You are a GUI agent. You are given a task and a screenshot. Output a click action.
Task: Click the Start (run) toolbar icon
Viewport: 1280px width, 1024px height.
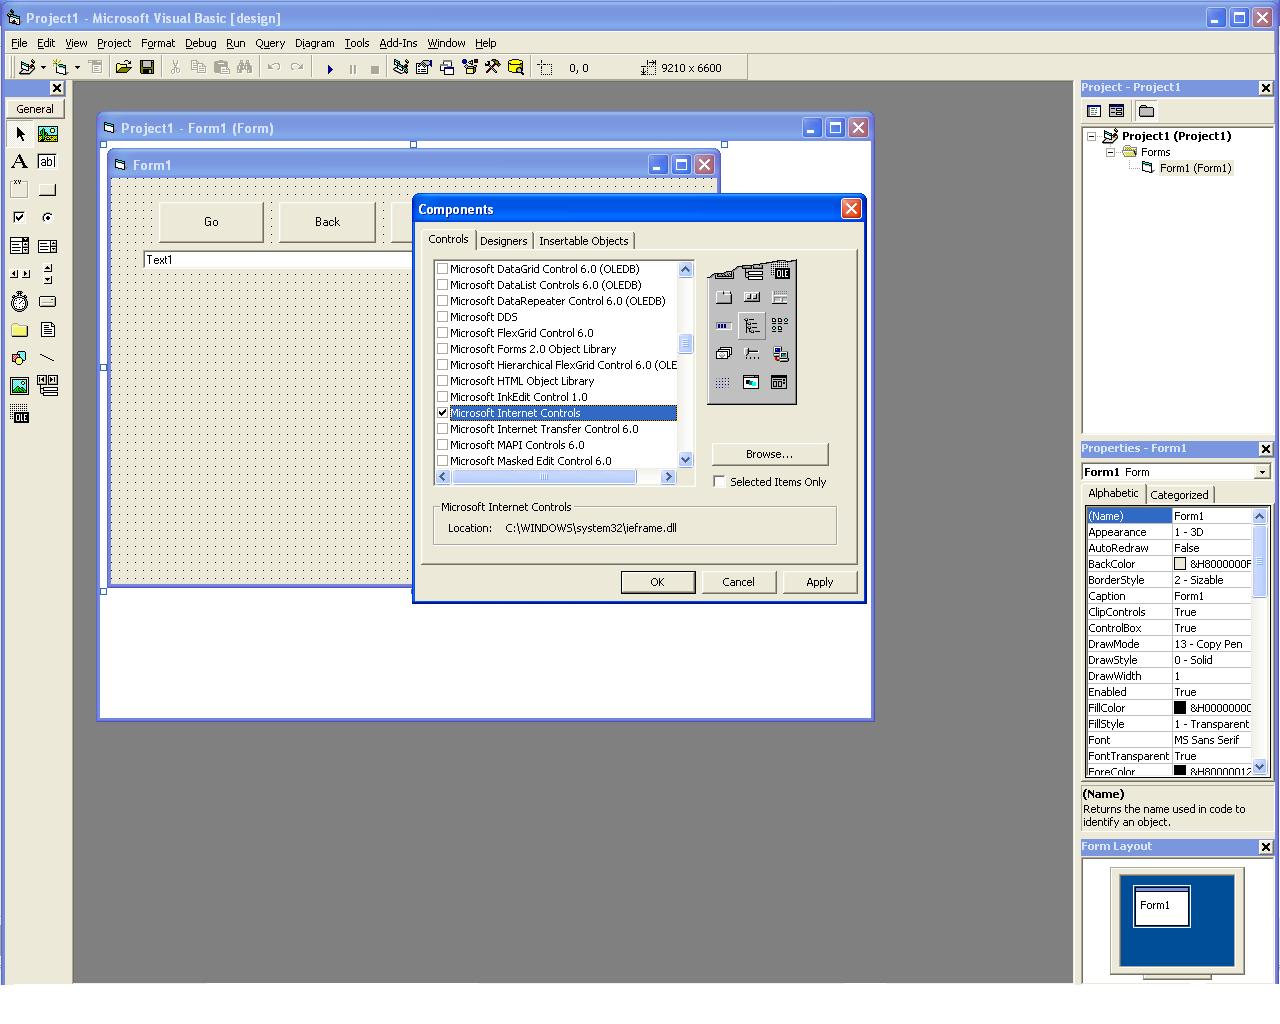330,68
